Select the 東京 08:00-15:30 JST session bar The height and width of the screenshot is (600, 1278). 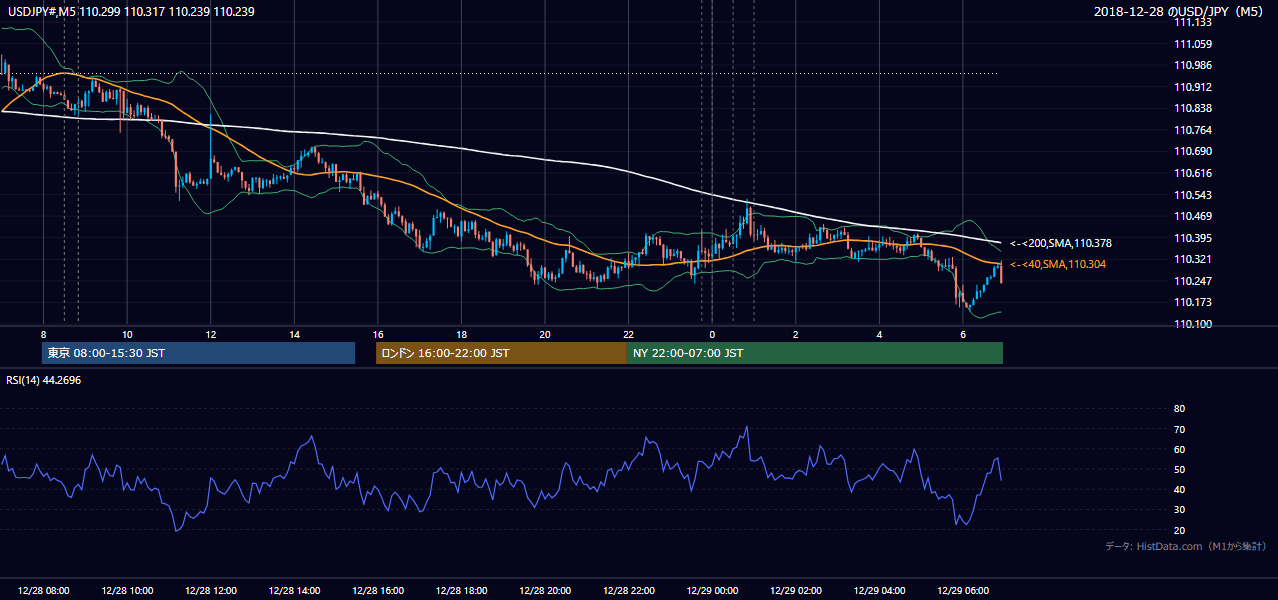point(199,353)
